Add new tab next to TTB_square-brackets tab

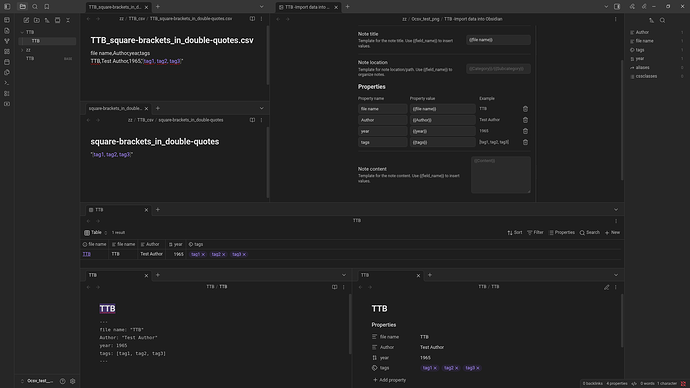pos(158,7)
